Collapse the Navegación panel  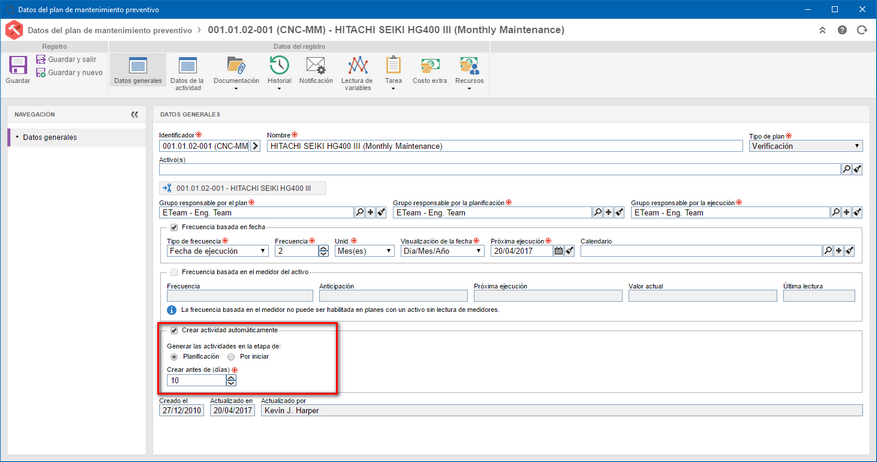coord(134,115)
